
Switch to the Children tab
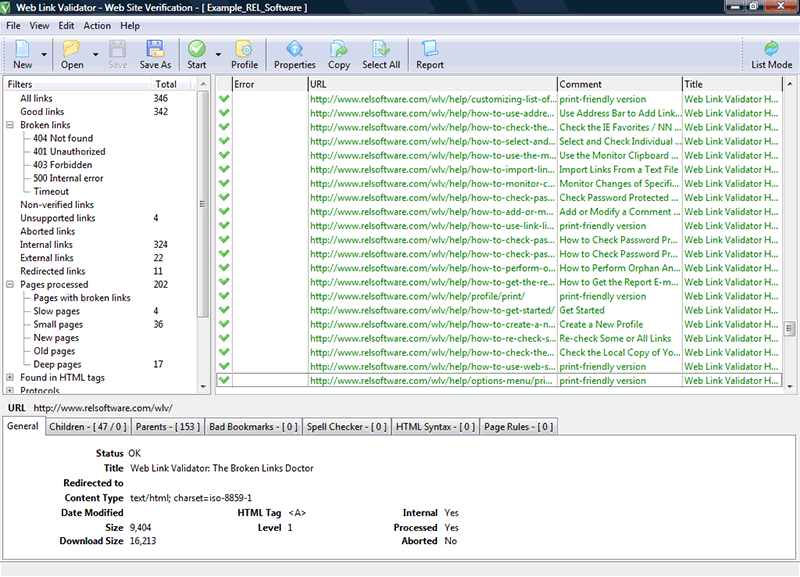pyautogui.click(x=85, y=427)
